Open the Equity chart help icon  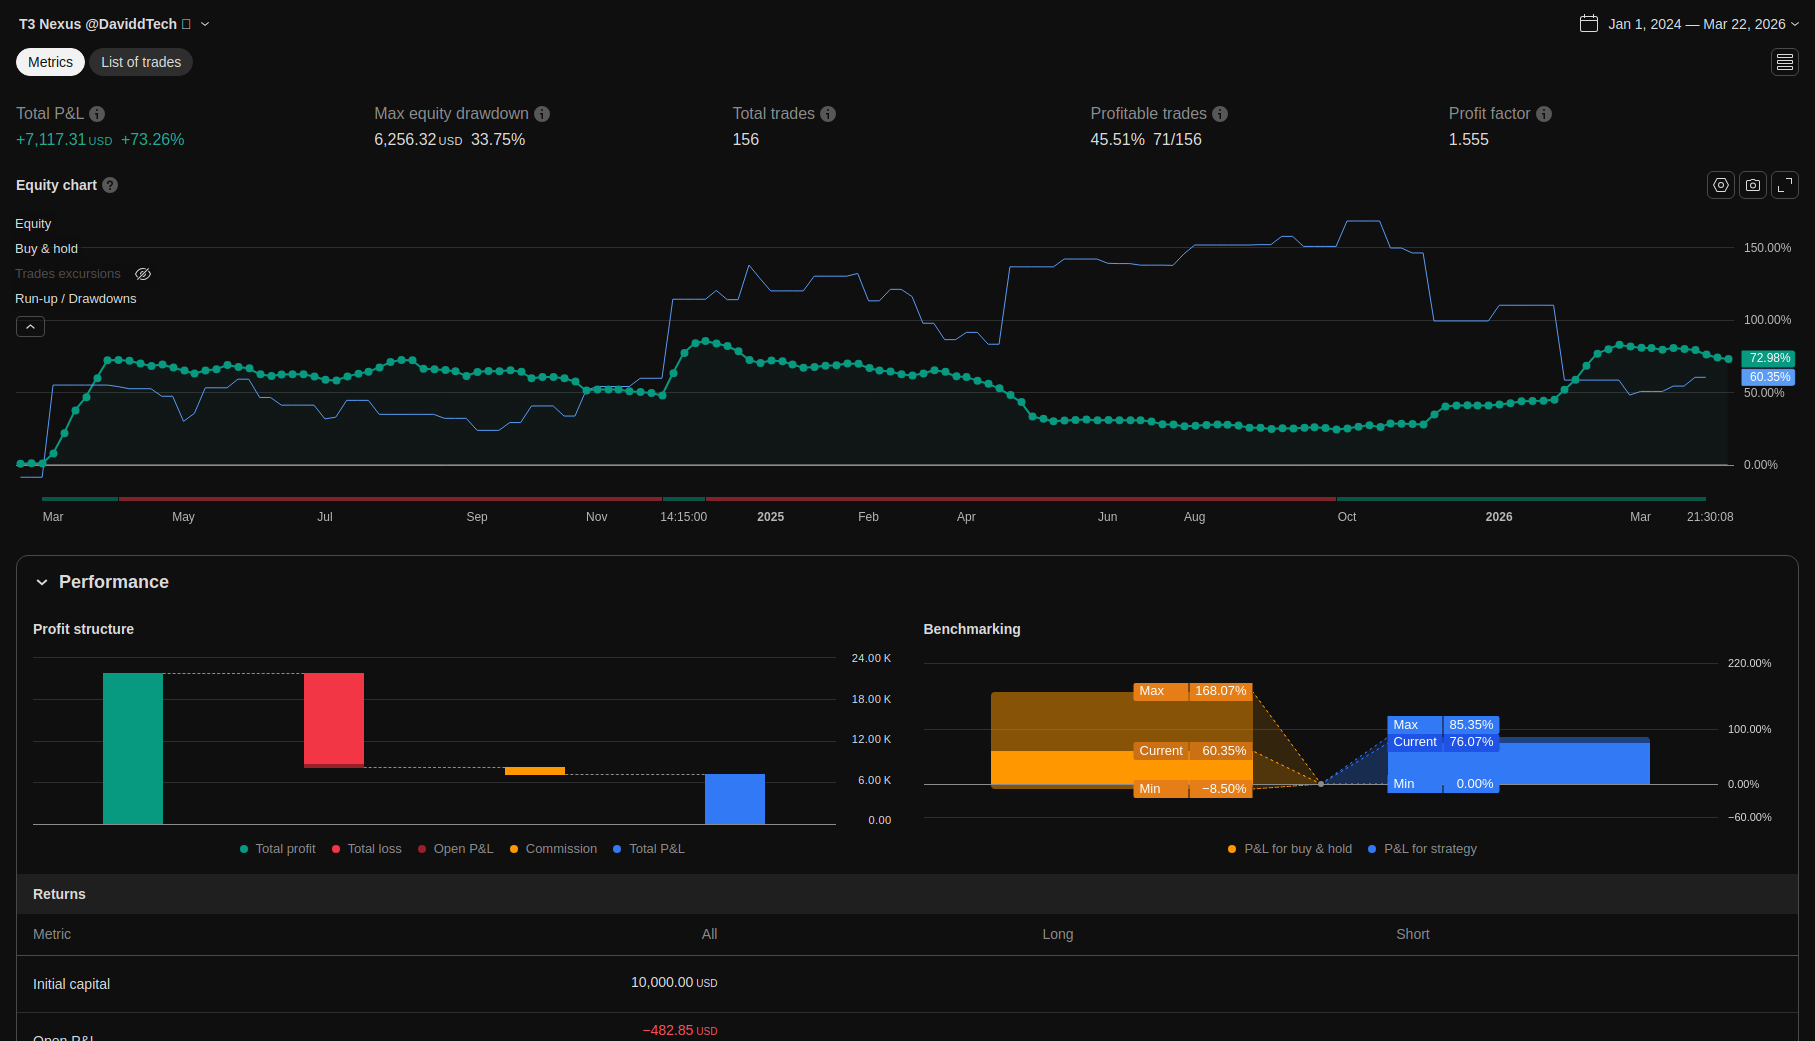110,185
